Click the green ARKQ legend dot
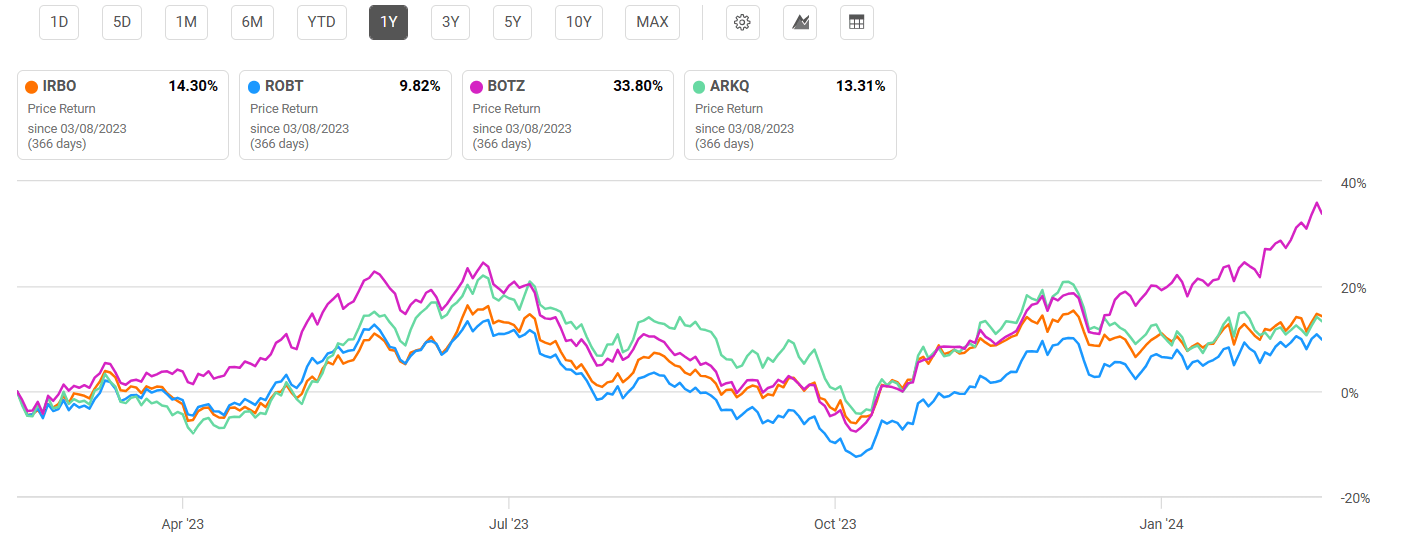 click(700, 87)
